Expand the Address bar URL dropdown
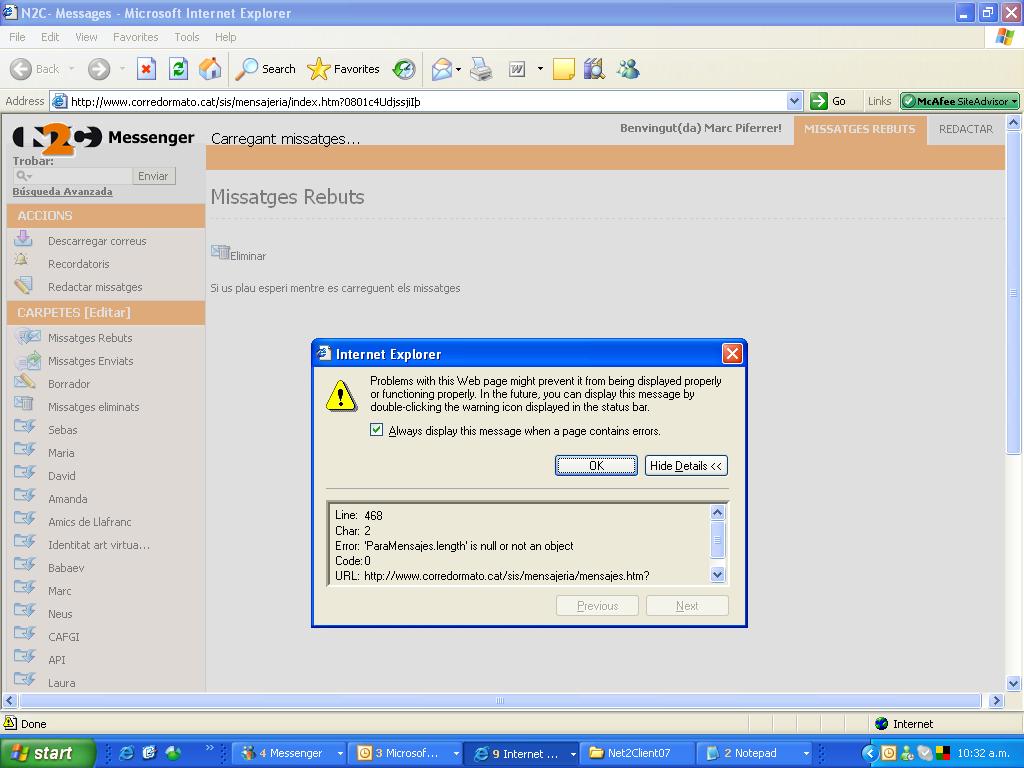The height and width of the screenshot is (768, 1024). tap(794, 101)
